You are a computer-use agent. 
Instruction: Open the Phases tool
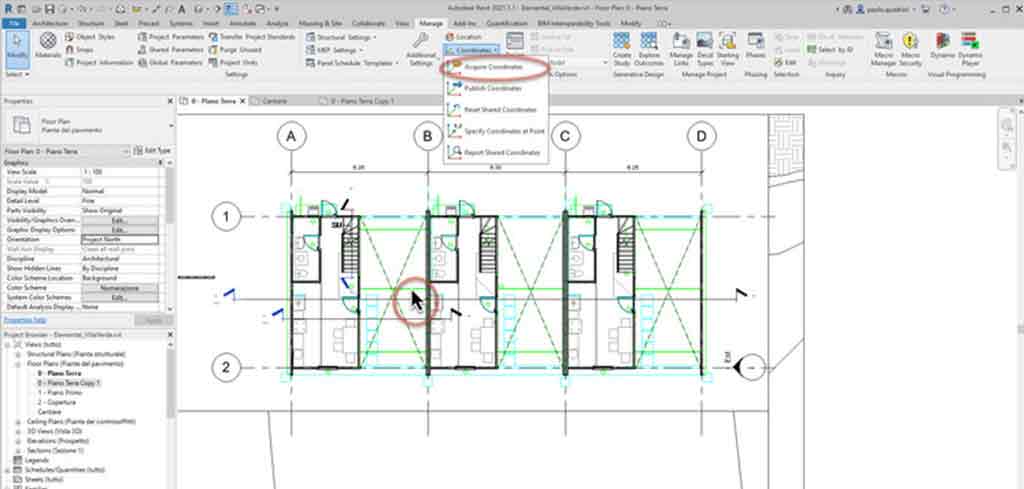click(x=756, y=46)
